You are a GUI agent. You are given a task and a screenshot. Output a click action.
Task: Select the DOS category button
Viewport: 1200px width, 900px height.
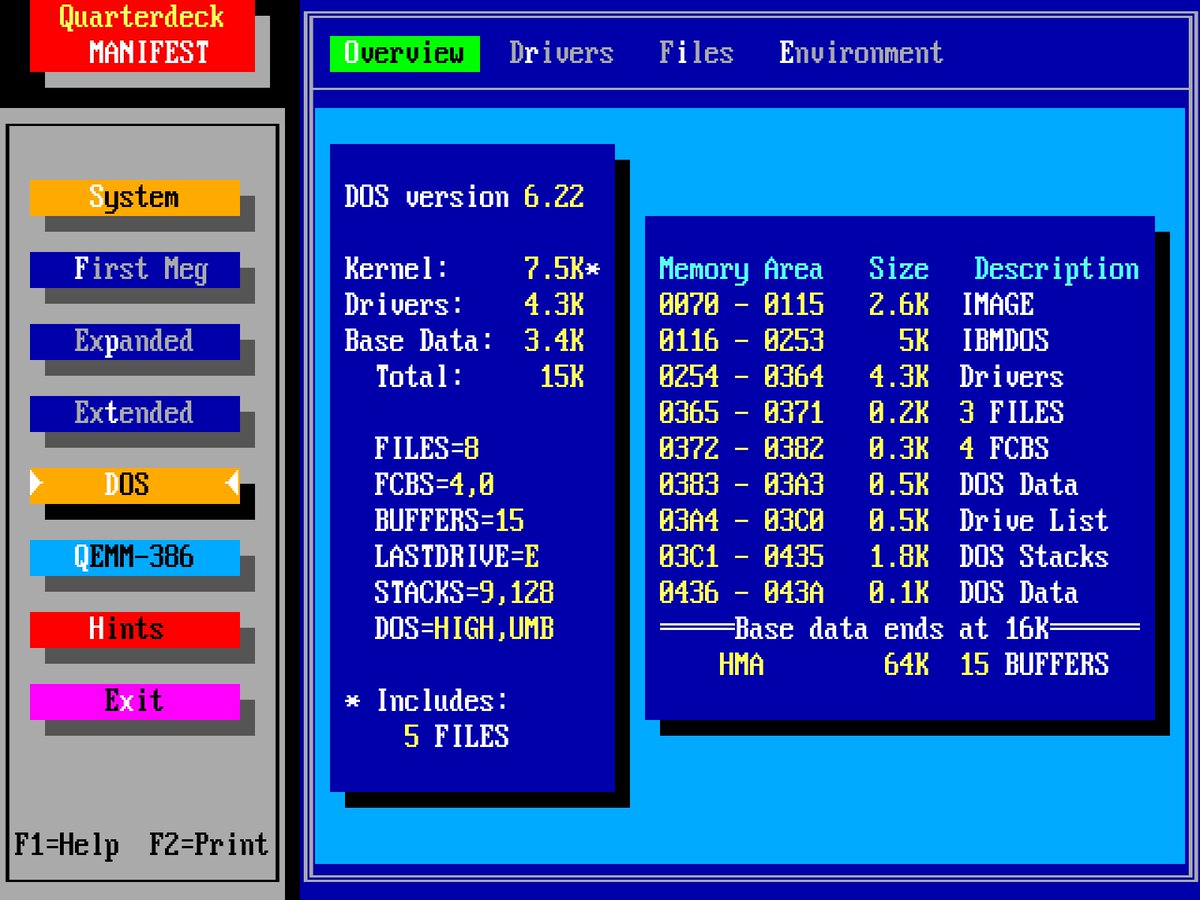[x=135, y=485]
